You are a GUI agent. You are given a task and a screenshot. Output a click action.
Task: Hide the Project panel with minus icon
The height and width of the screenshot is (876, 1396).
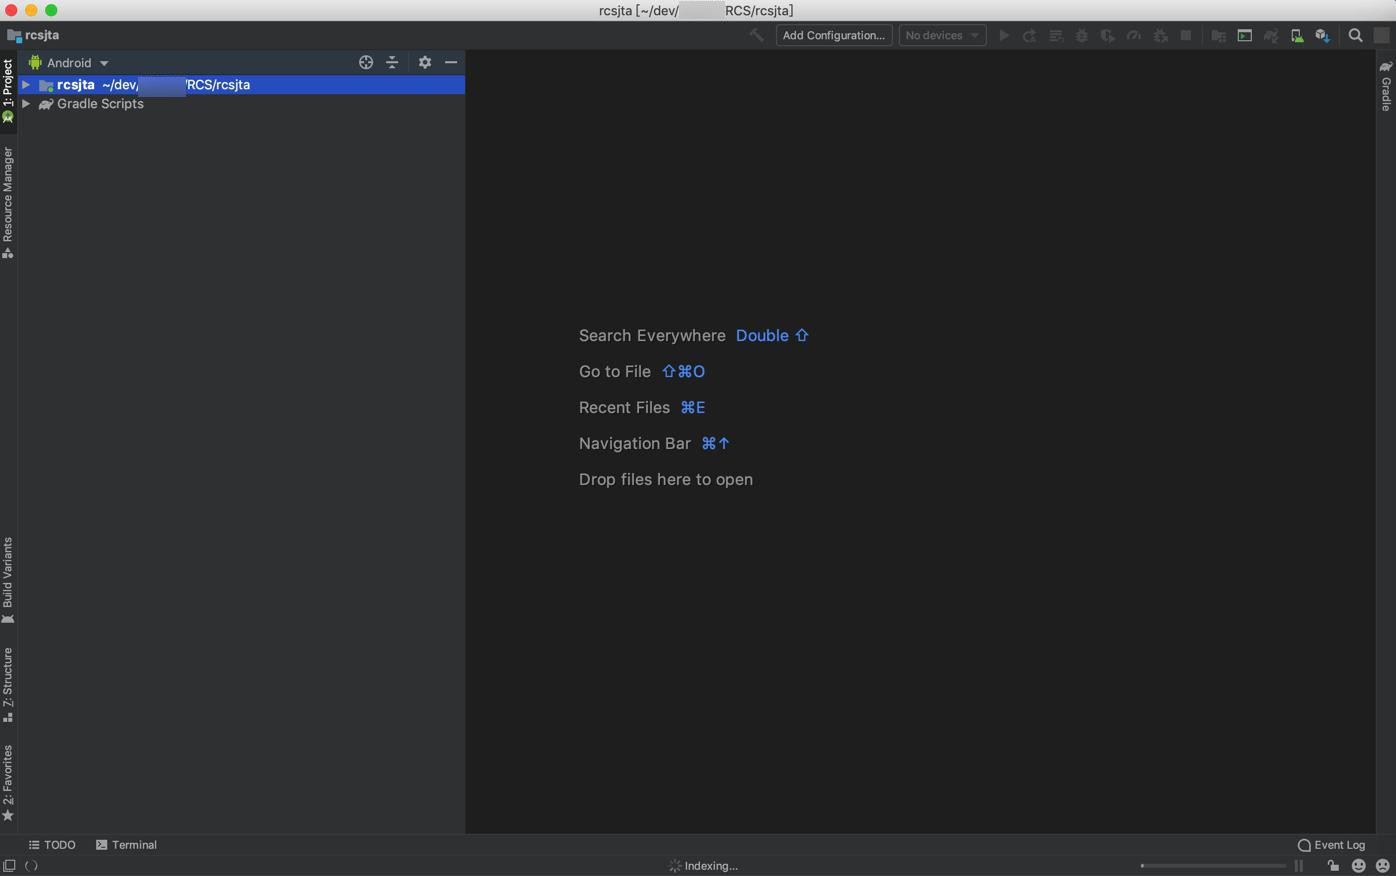click(x=451, y=62)
